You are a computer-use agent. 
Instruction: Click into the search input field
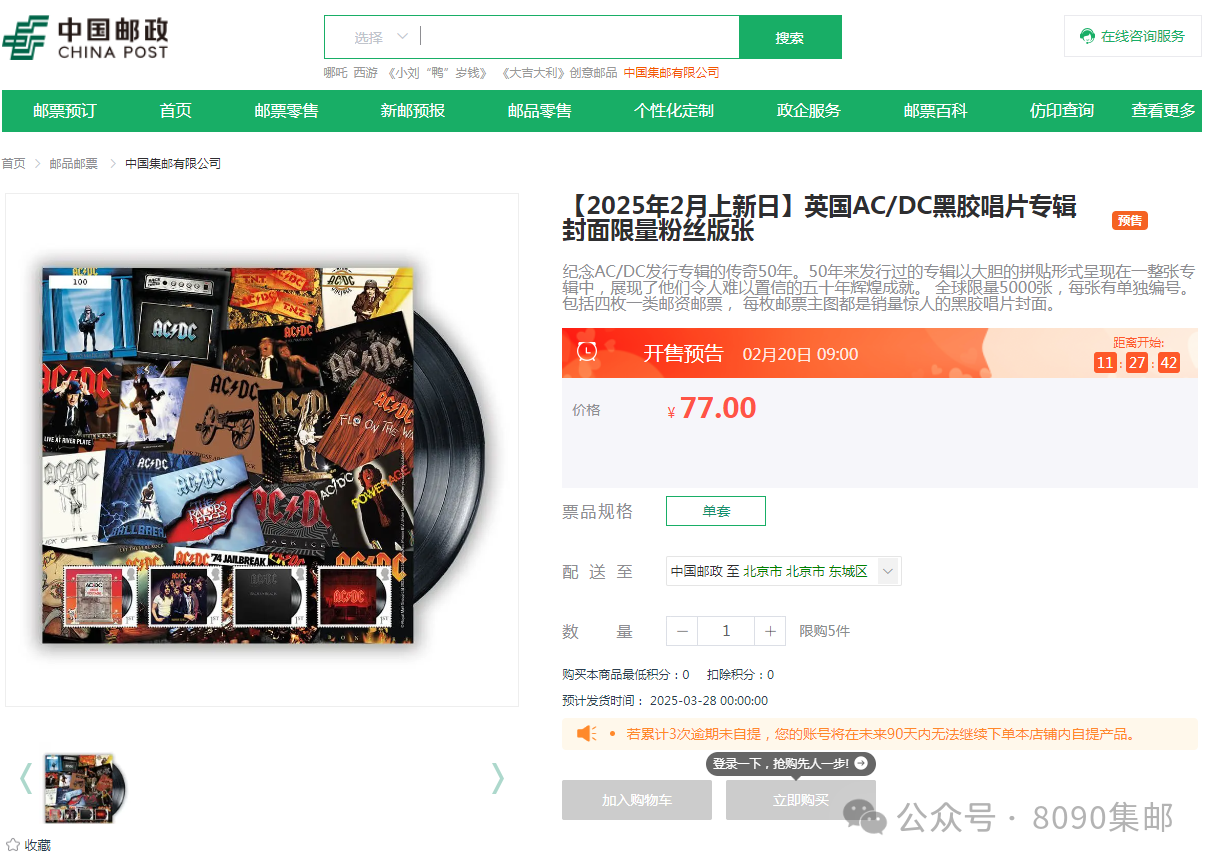(578, 37)
